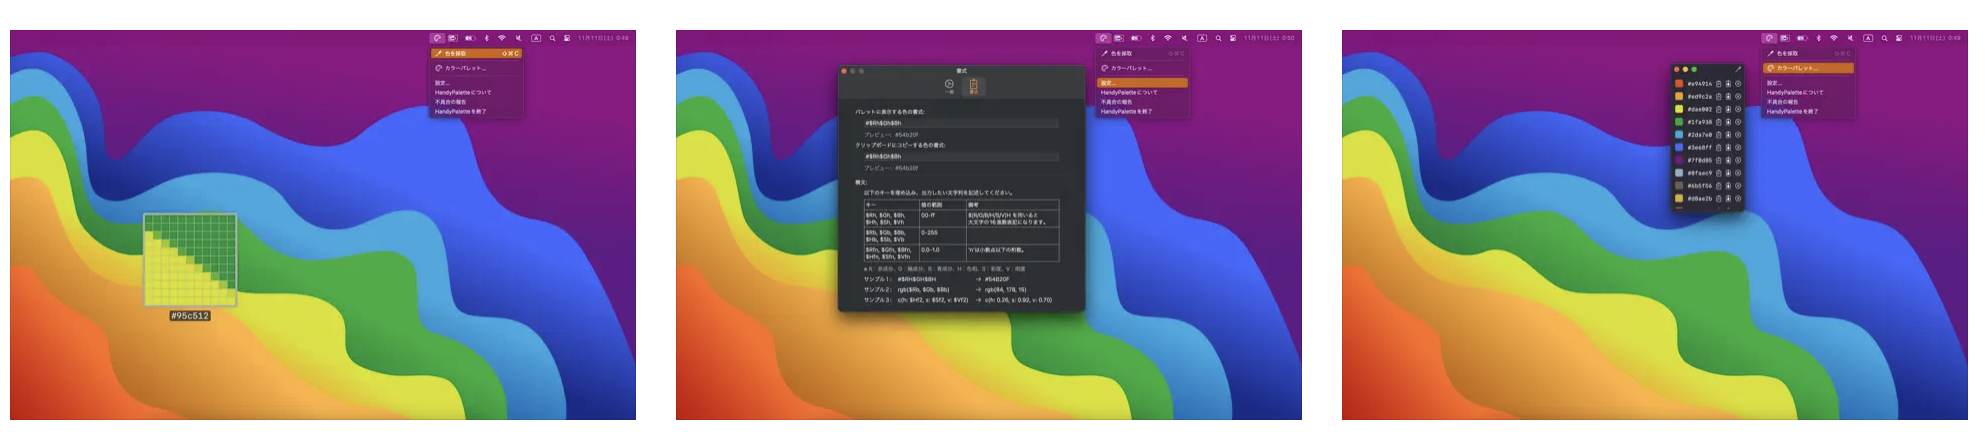Click the filled clipboard icon beside #e94914
The width and height of the screenshot is (1988, 444).
pyautogui.click(x=1728, y=84)
